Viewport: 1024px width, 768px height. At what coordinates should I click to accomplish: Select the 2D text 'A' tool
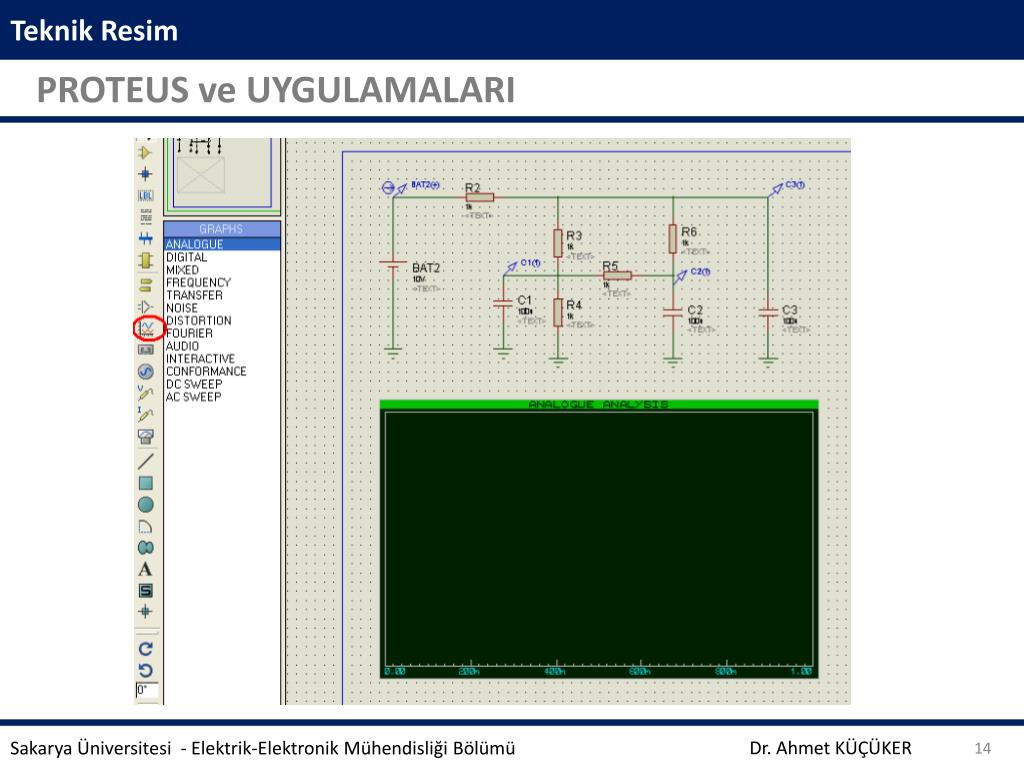click(x=145, y=569)
